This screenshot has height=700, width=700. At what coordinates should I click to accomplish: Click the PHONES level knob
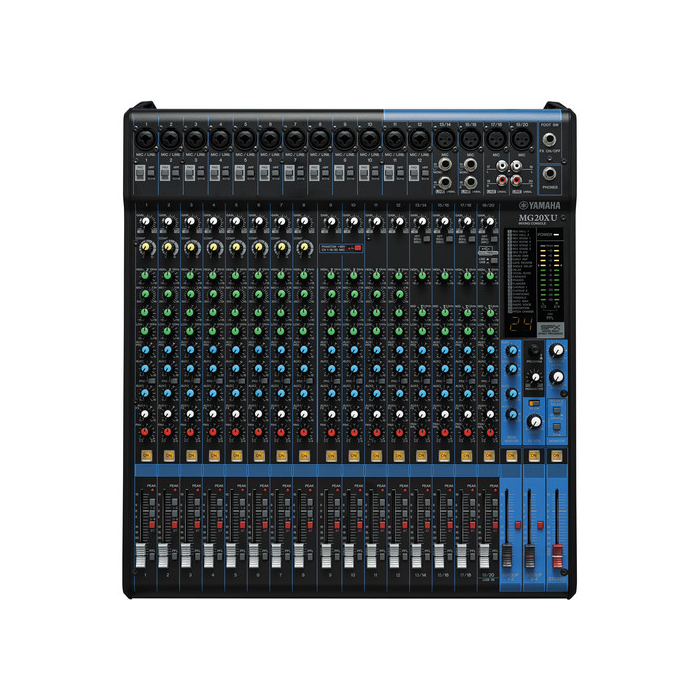(557, 378)
